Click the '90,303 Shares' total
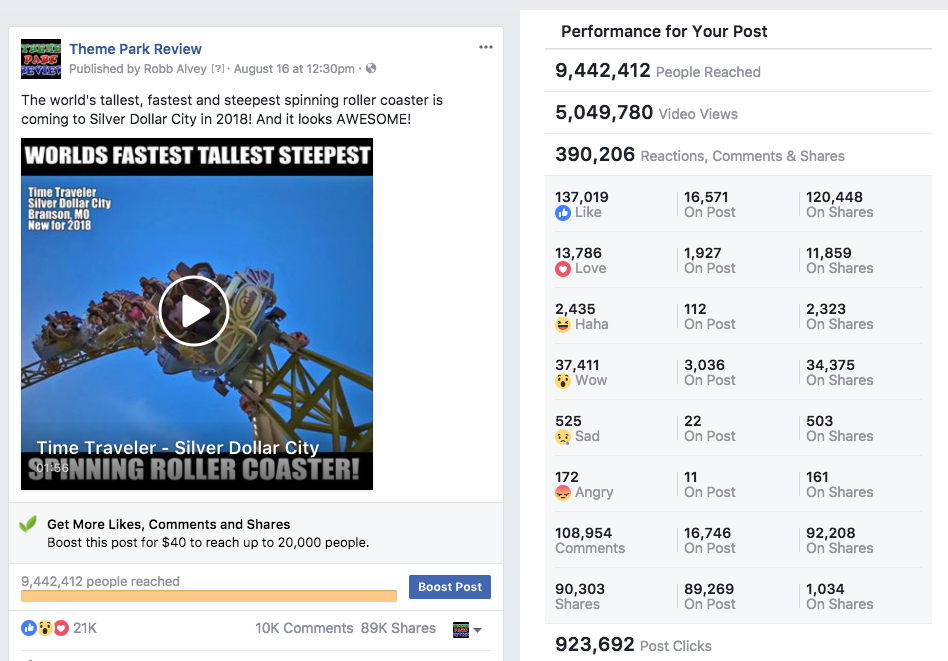The width and height of the screenshot is (948, 661). tap(580, 596)
